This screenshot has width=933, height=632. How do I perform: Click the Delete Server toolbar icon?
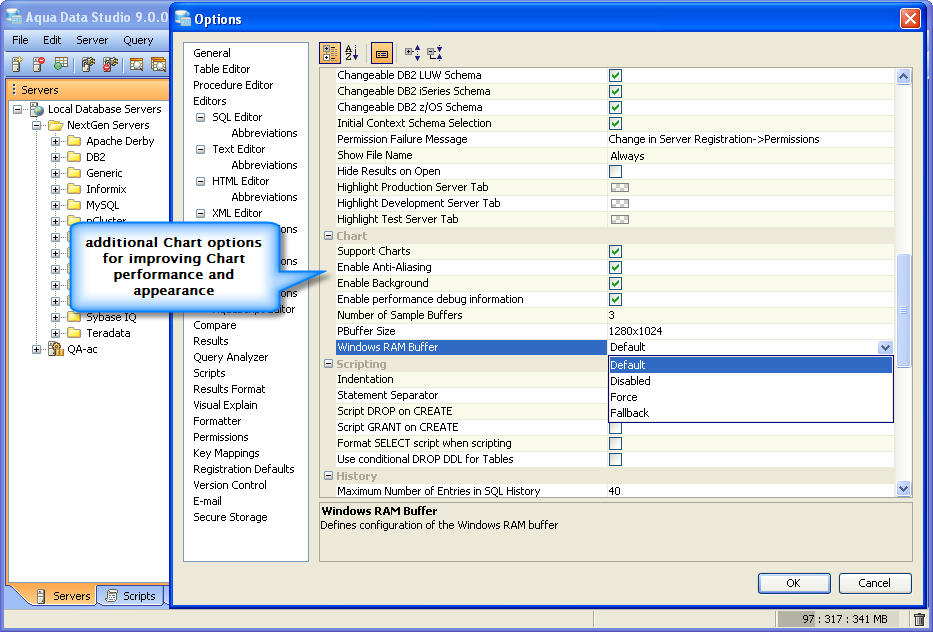[39, 64]
